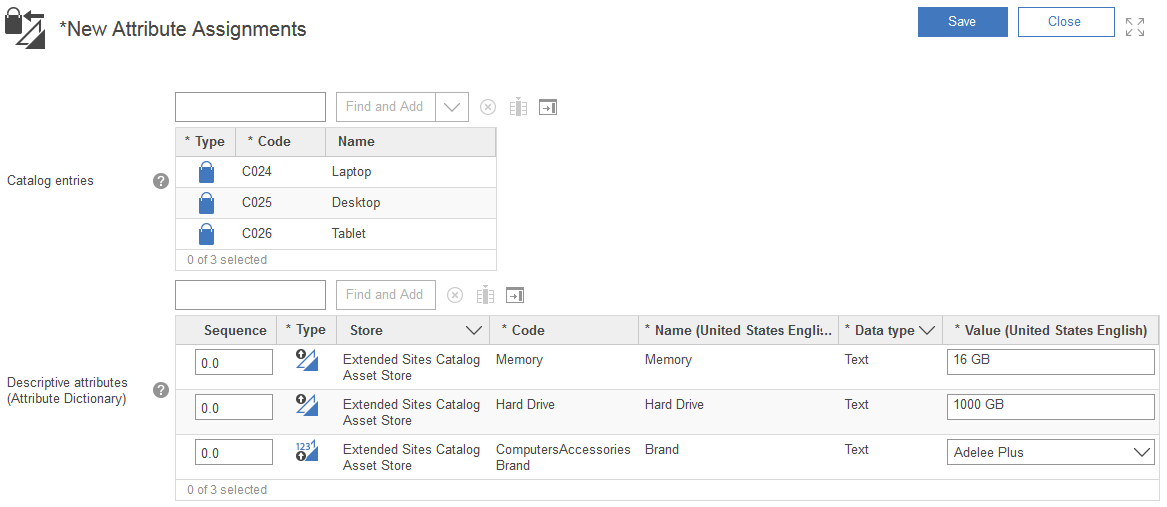Image resolution: width=1167 pixels, height=507 pixels.
Task: Expand the catalog entries Find and Add dropdown
Action: point(452,107)
